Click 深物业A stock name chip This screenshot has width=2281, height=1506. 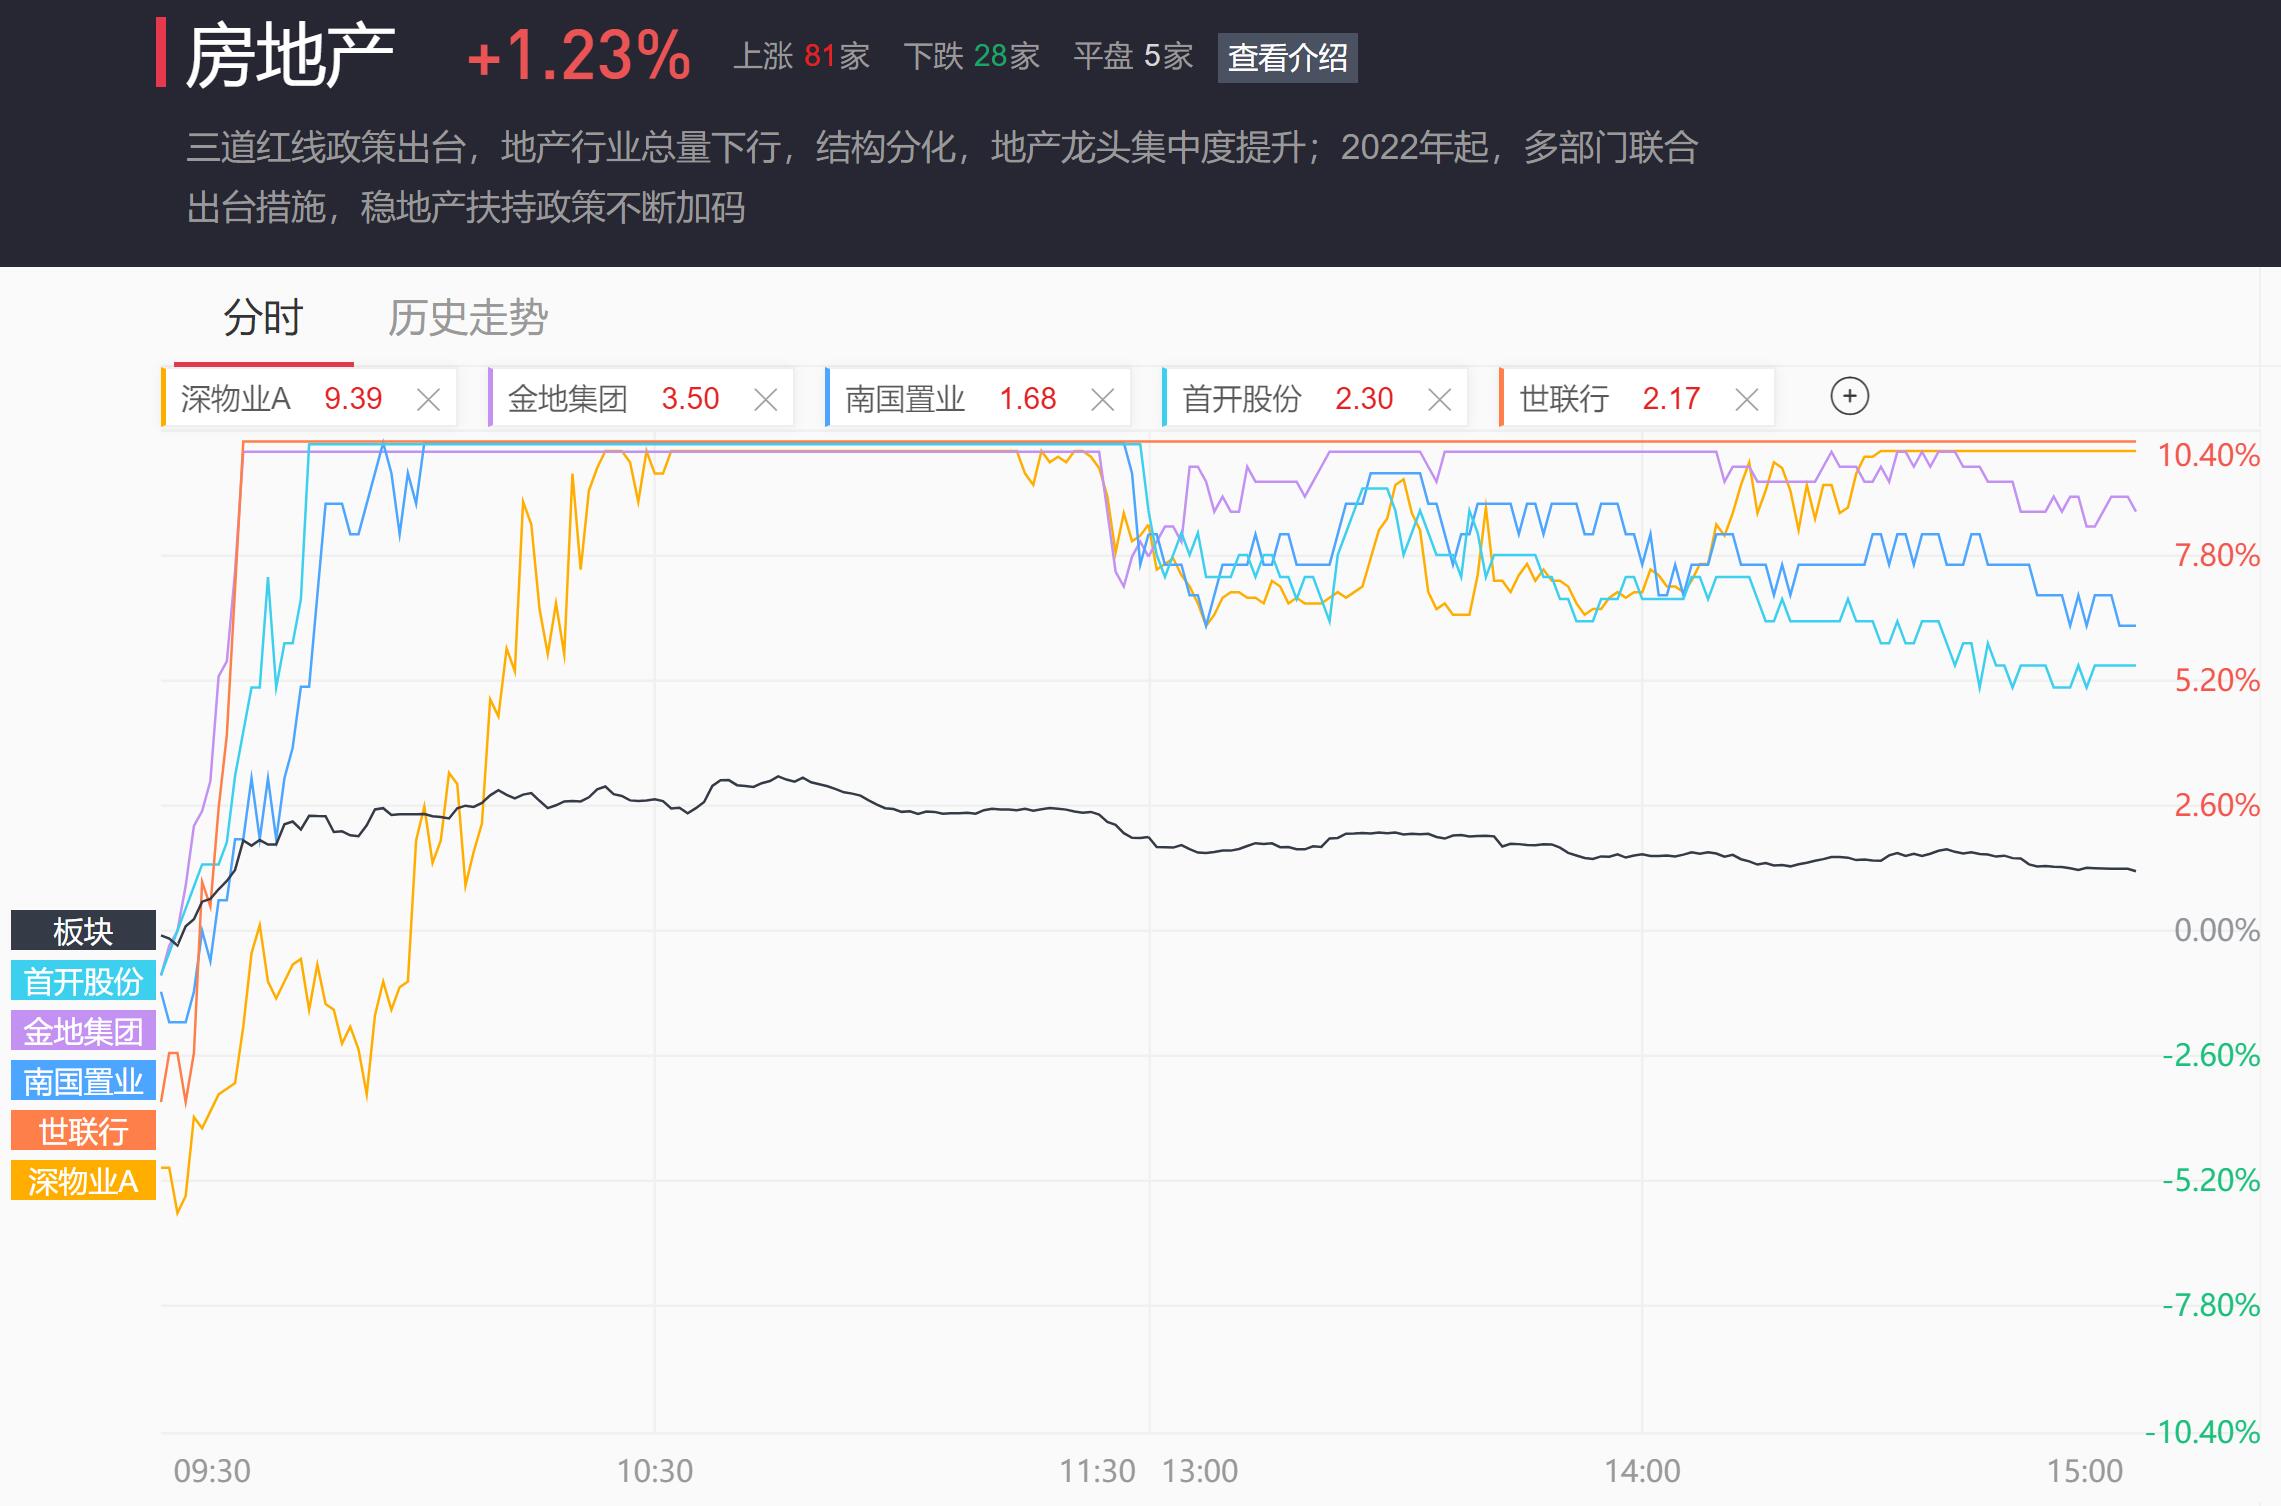[236, 399]
